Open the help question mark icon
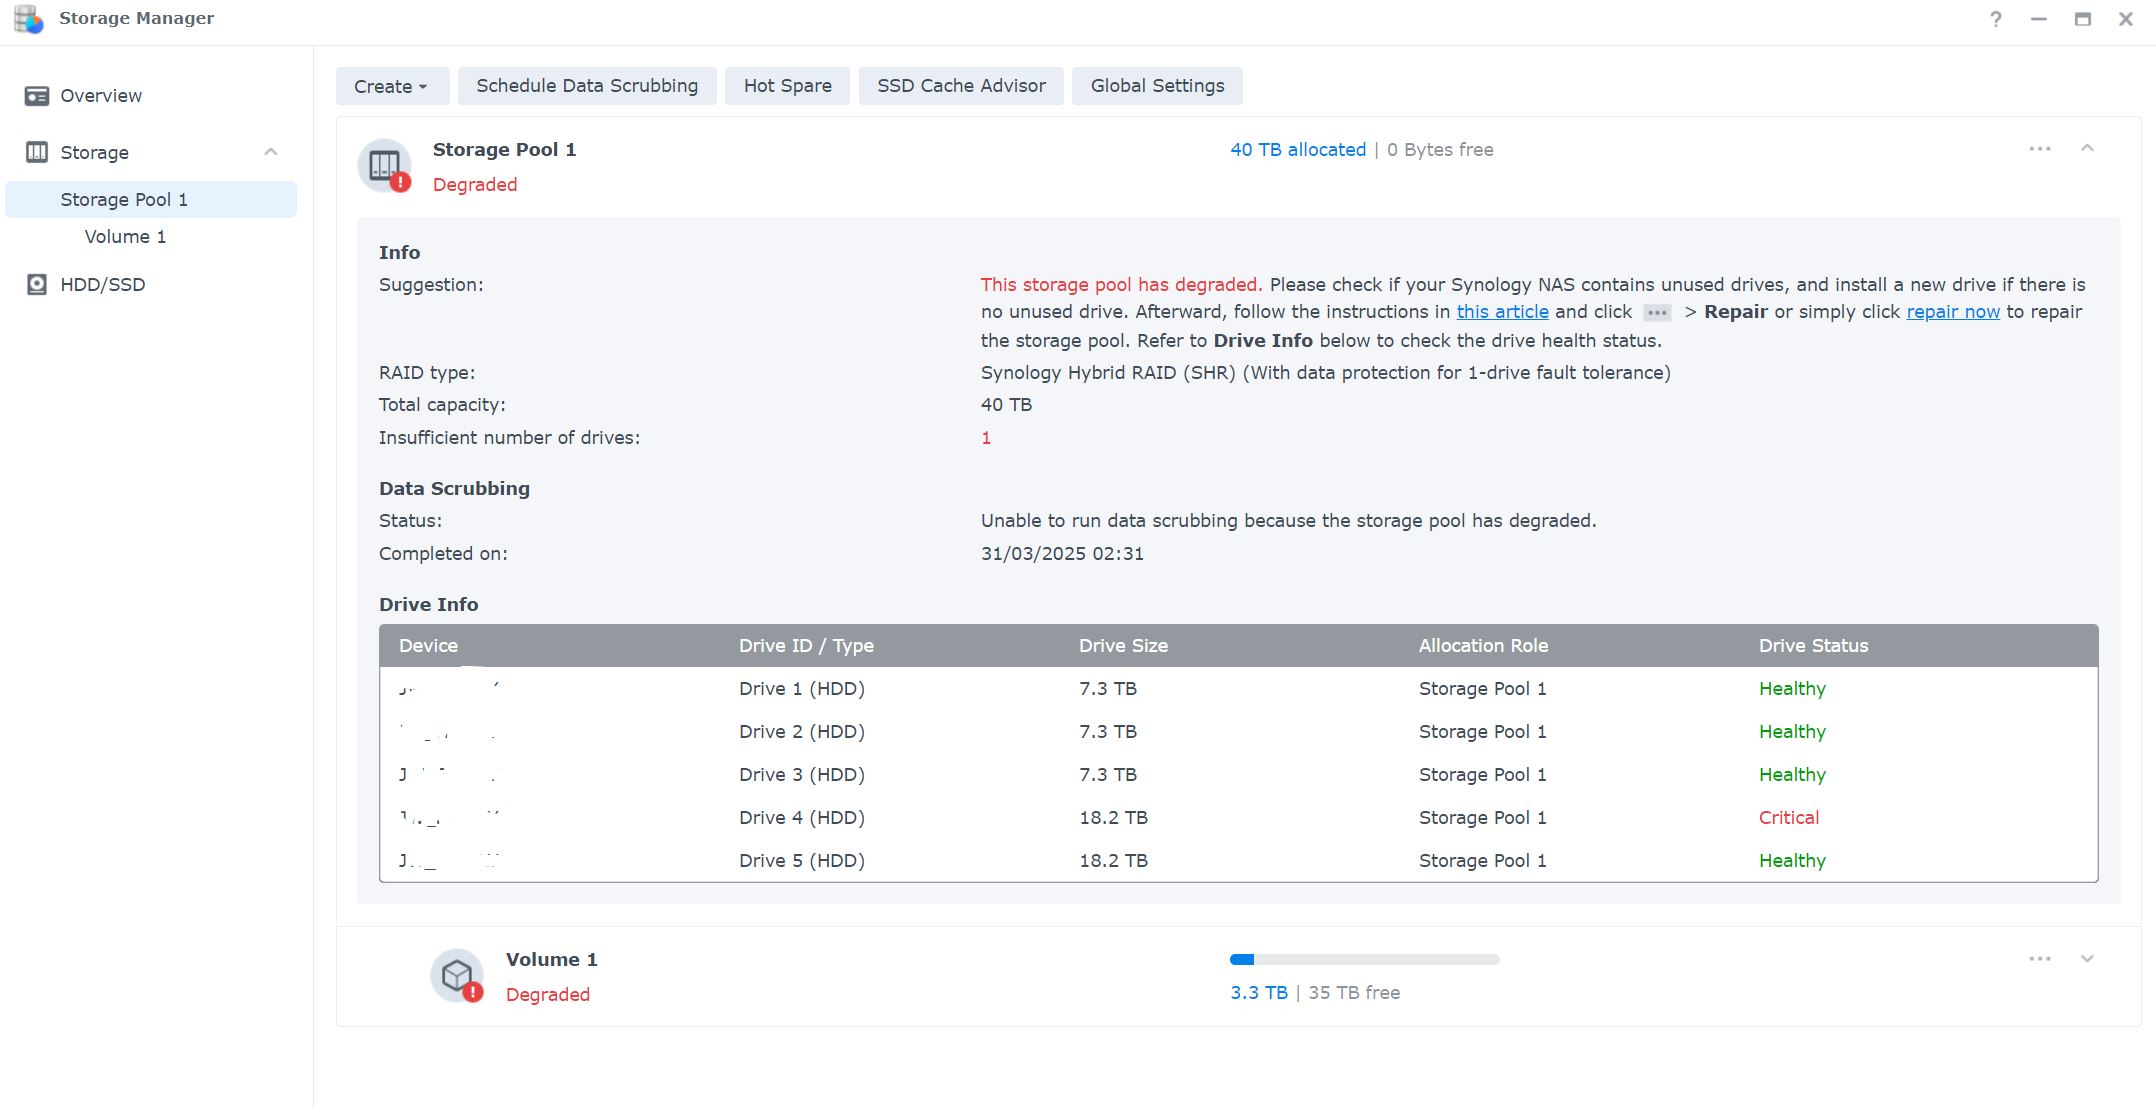Viewport: 2156px width, 1109px height. [x=1995, y=19]
